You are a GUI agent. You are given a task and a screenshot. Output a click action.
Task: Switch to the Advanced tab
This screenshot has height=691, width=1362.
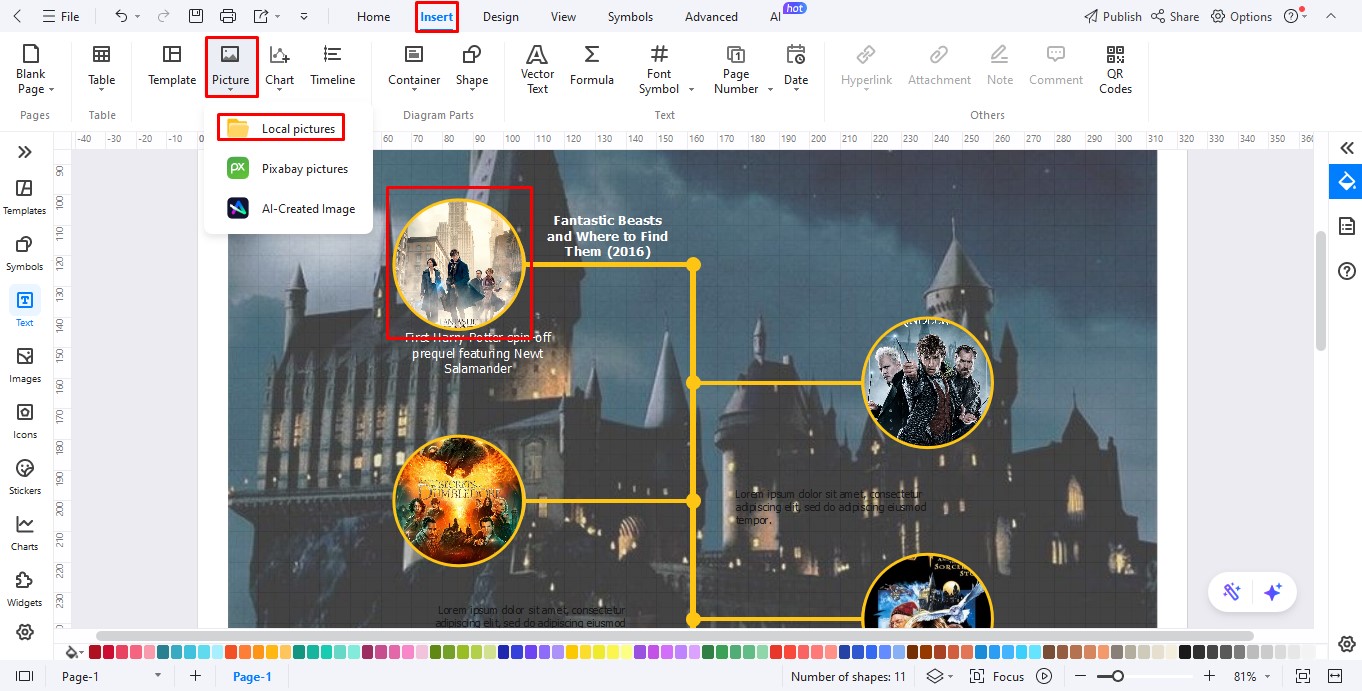coord(711,17)
